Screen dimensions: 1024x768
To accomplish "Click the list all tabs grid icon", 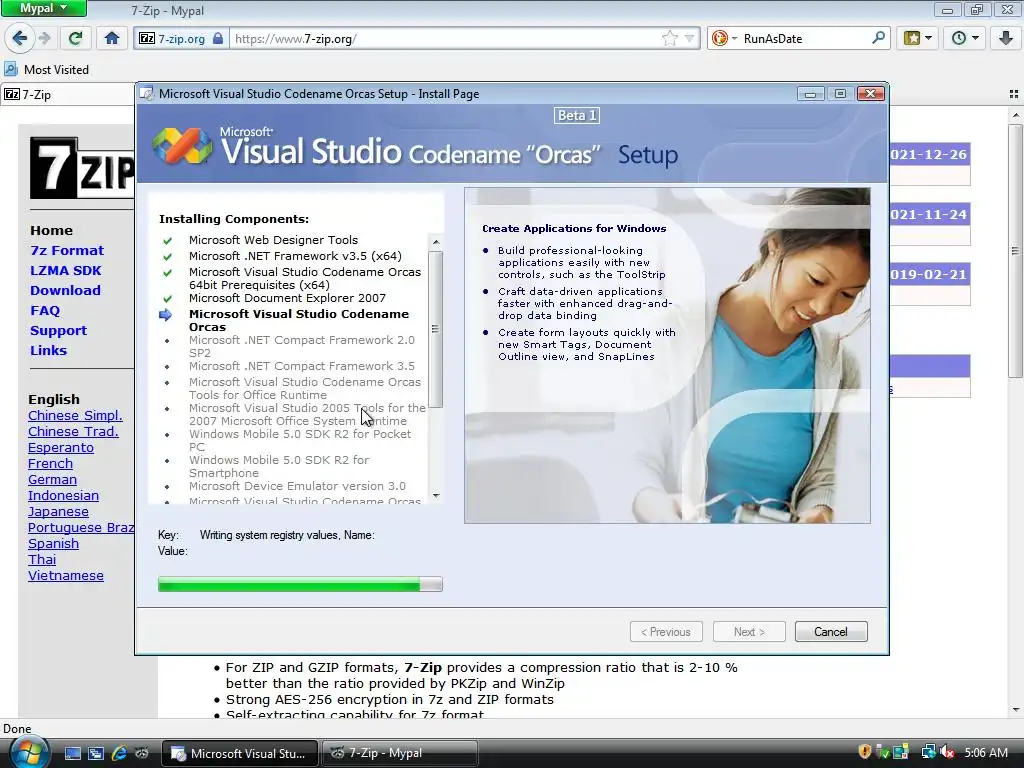I will pos(1014,94).
